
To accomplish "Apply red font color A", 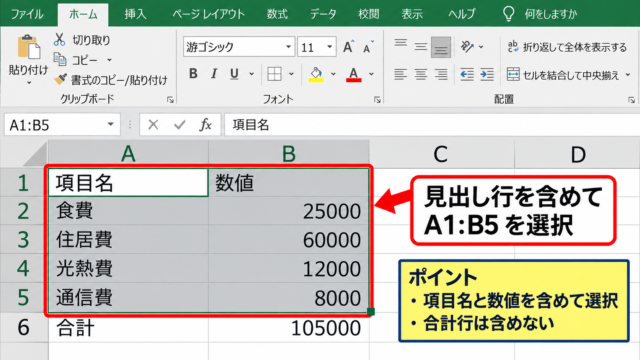I will point(353,74).
